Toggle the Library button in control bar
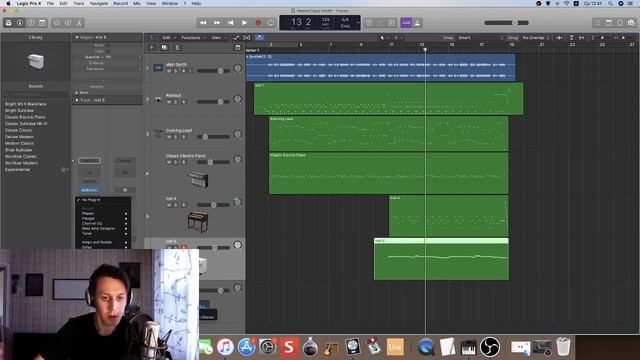640x360 pixels. pos(9,23)
